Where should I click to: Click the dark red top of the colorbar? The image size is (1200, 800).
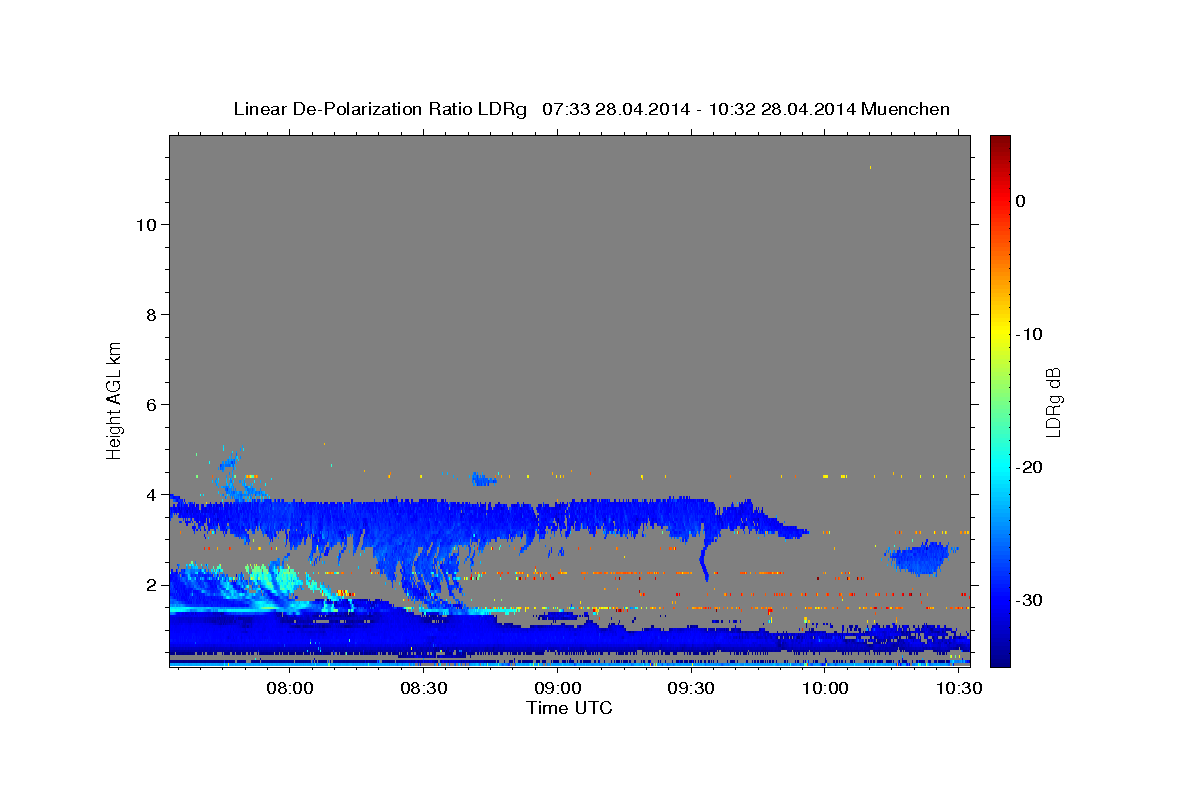tap(1000, 143)
